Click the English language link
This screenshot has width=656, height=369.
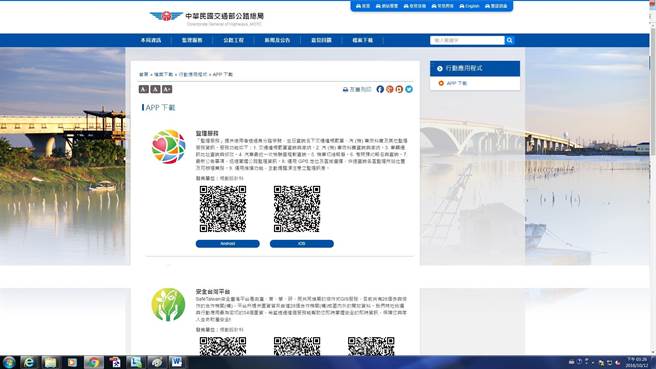(x=469, y=6)
